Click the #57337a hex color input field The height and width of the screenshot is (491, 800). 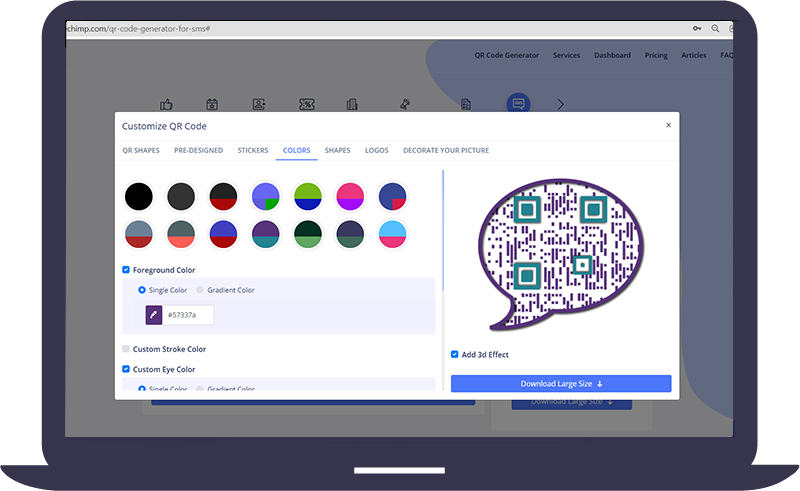188,315
